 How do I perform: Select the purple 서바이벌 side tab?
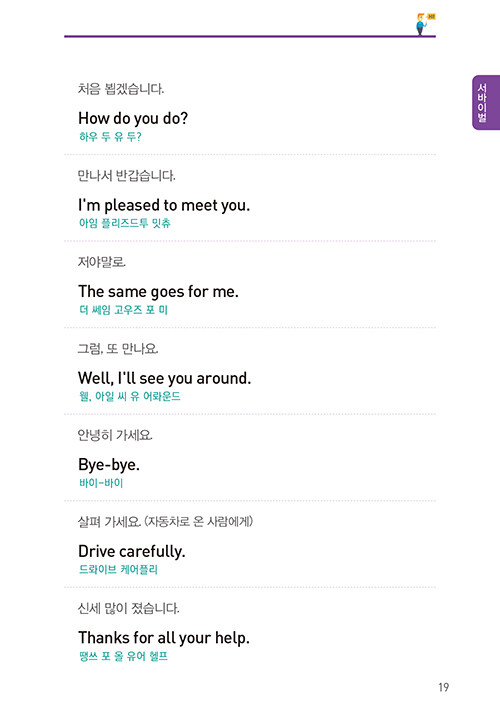(x=486, y=103)
